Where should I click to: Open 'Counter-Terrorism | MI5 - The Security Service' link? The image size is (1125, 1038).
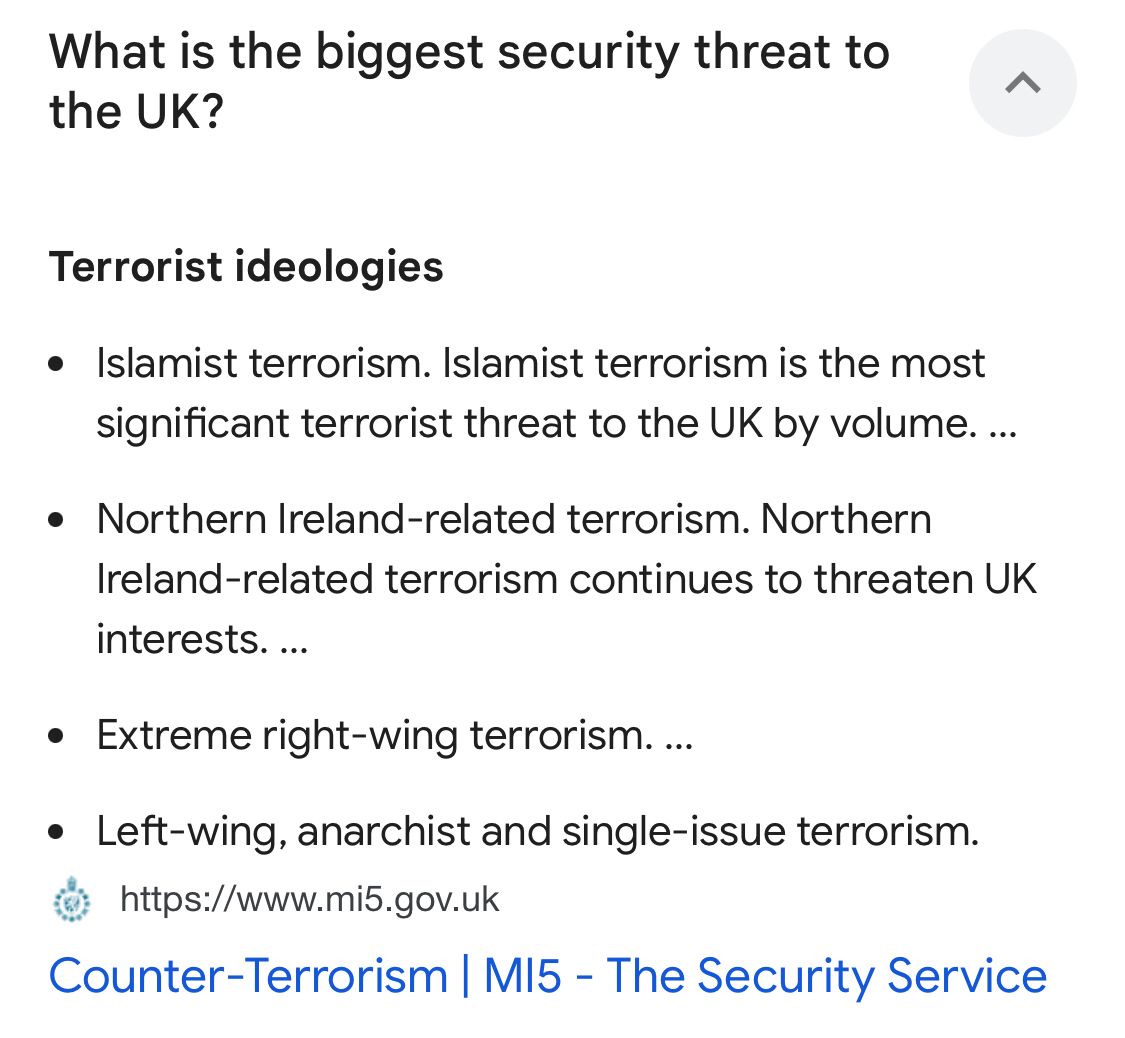click(547, 976)
